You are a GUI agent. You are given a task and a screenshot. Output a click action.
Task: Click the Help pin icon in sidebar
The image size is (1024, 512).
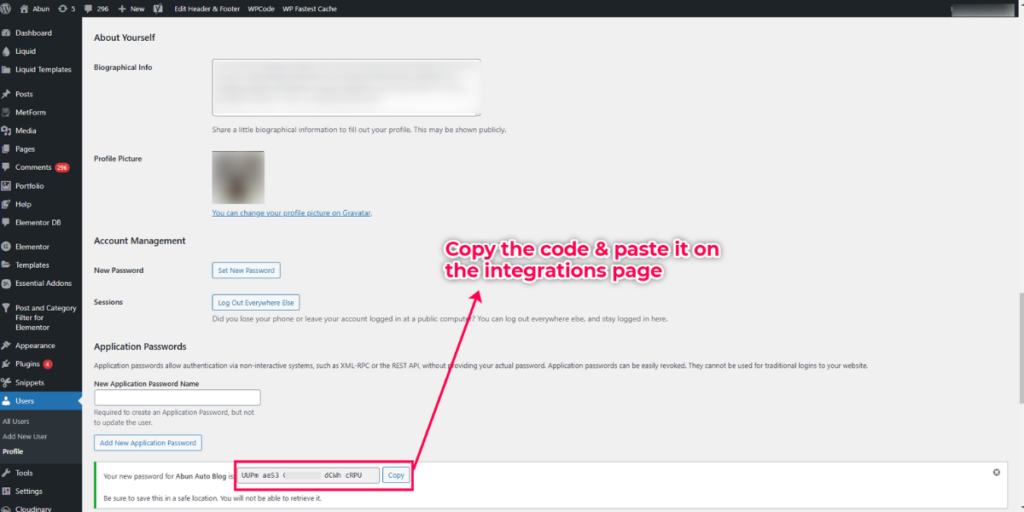[6, 204]
